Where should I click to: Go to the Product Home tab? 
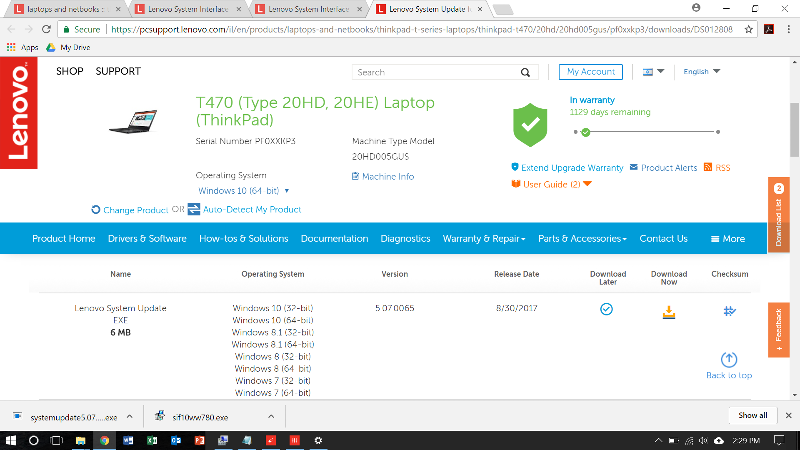[x=63, y=239]
